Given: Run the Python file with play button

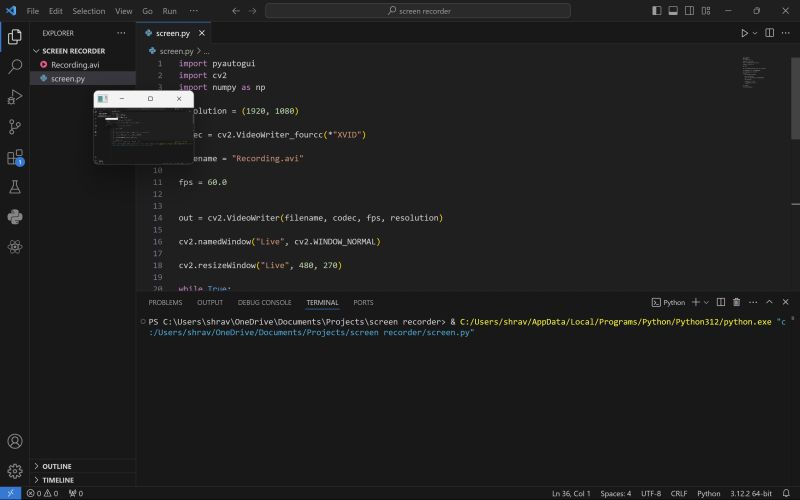Looking at the screenshot, I should coord(744,33).
